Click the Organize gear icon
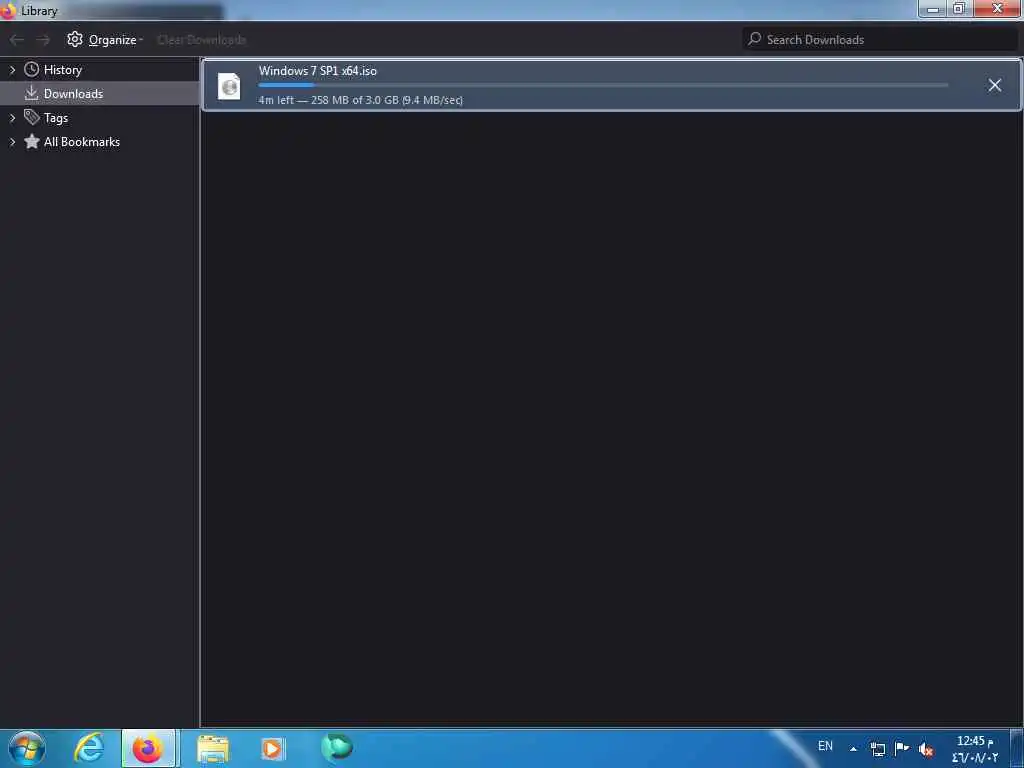 [75, 39]
